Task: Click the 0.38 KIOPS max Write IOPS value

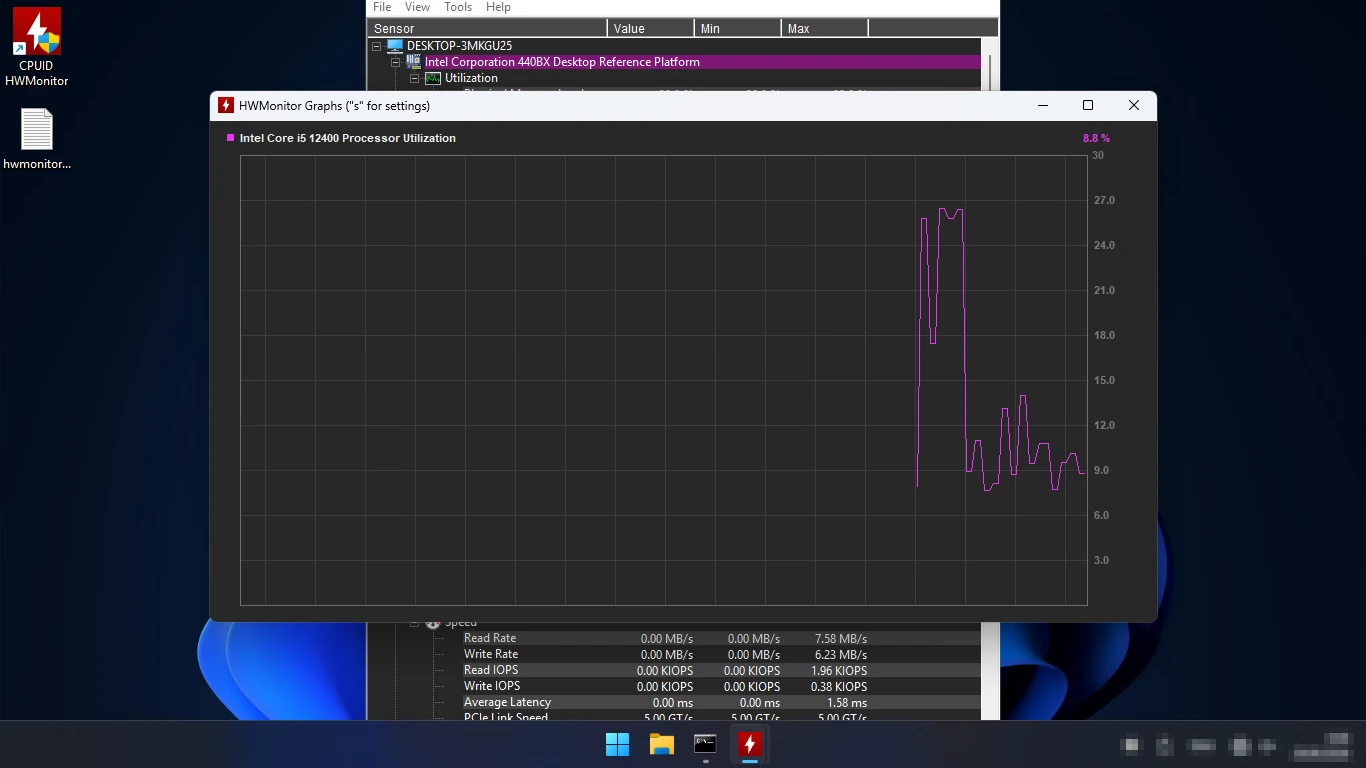Action: pyautogui.click(x=839, y=687)
